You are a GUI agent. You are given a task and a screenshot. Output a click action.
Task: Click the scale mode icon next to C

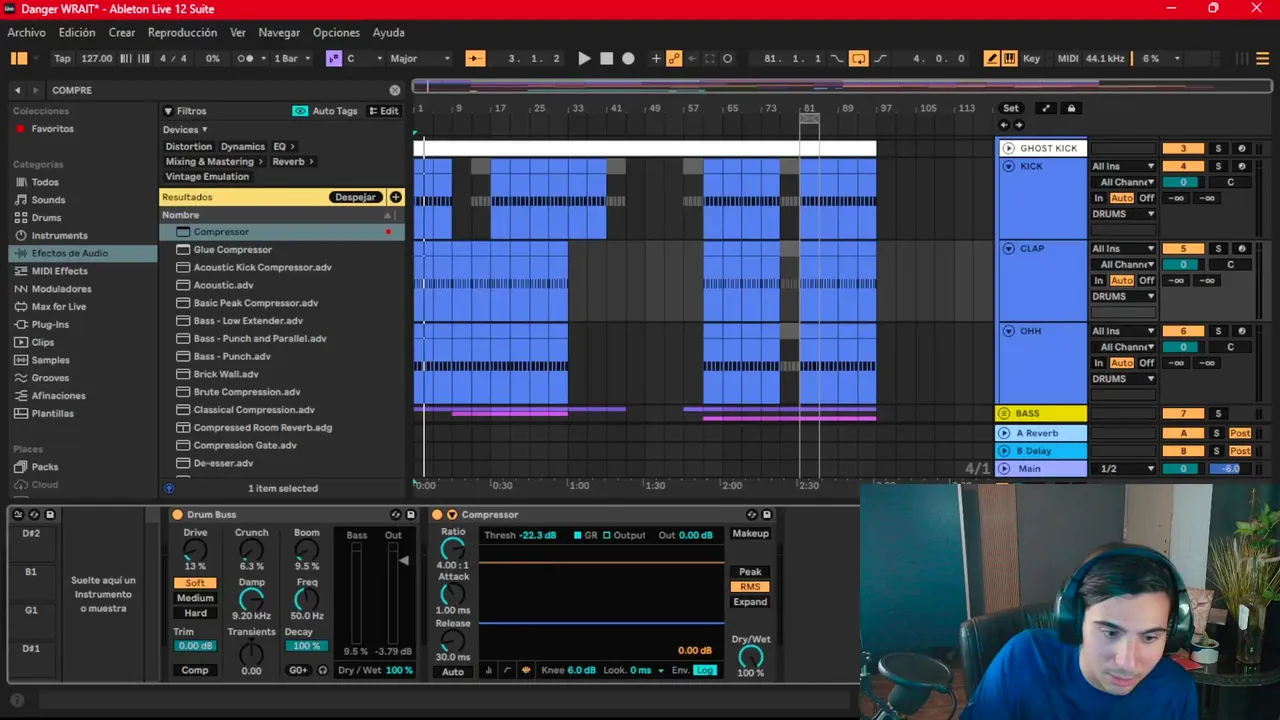coord(334,59)
